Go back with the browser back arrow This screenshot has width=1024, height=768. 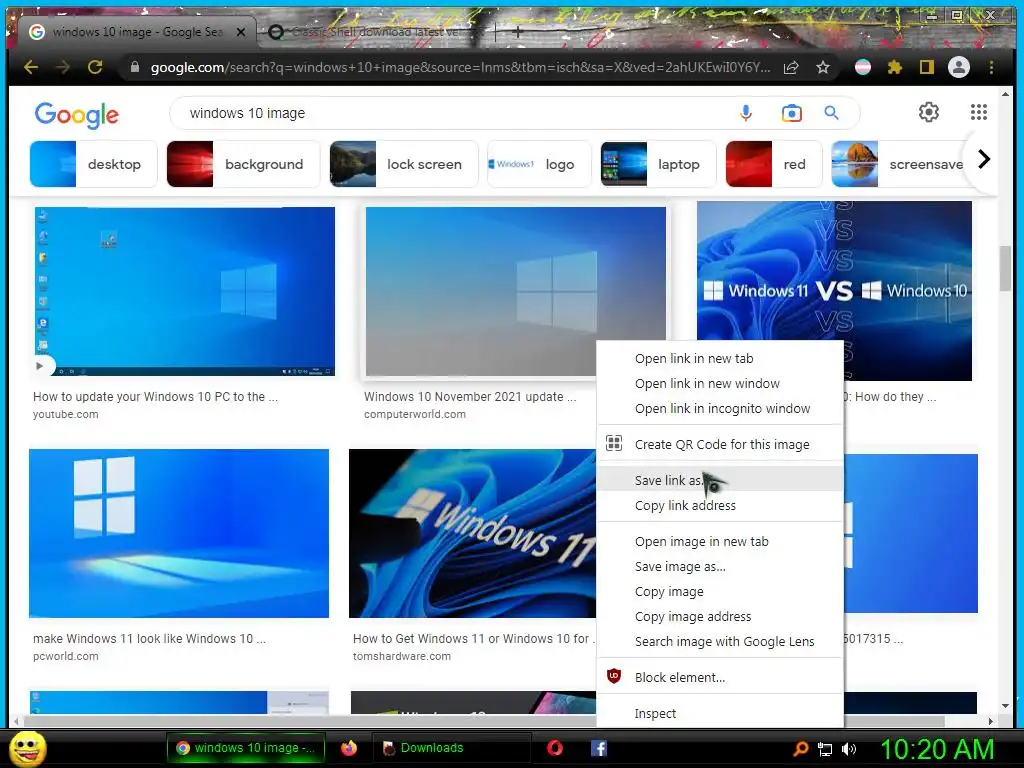(x=30, y=67)
